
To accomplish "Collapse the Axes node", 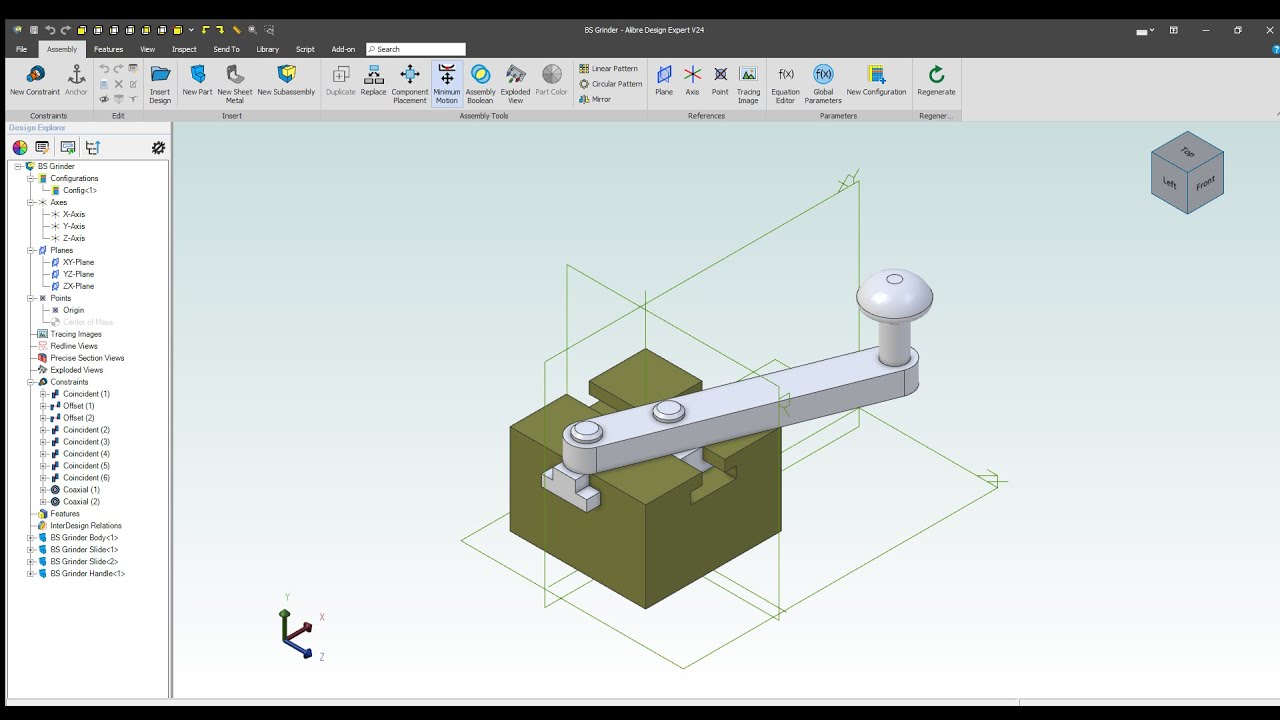I will [x=31, y=202].
